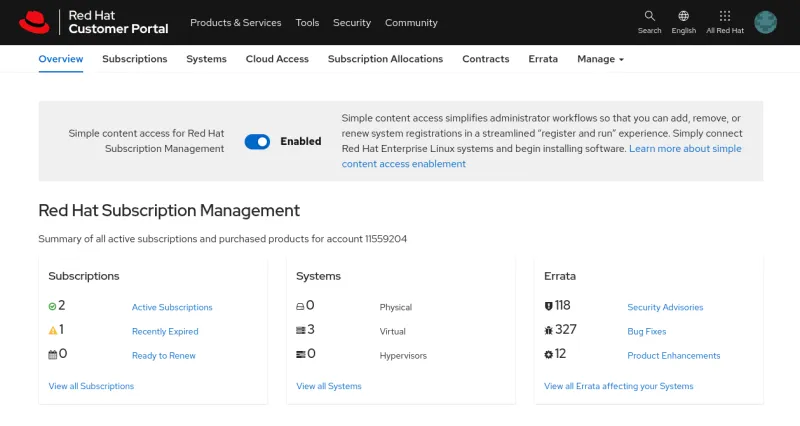Screen dimensions: 800x426
Task: Click the Hypervisors server icon
Action: (x=301, y=355)
